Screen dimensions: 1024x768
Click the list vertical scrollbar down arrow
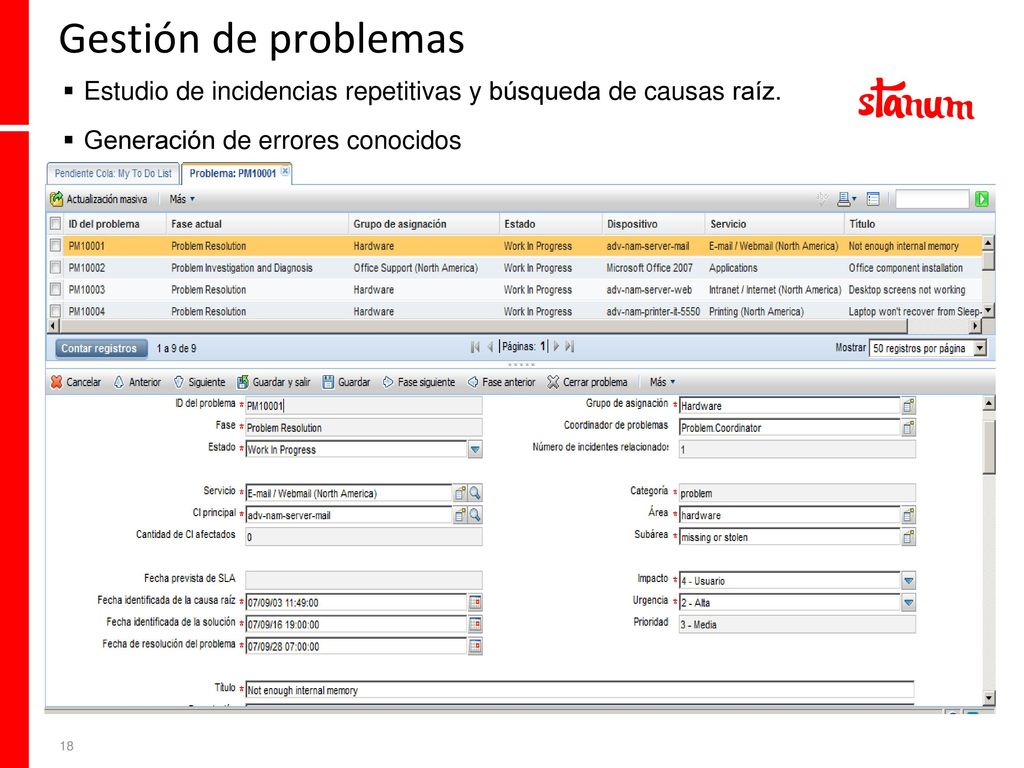pyautogui.click(x=988, y=310)
